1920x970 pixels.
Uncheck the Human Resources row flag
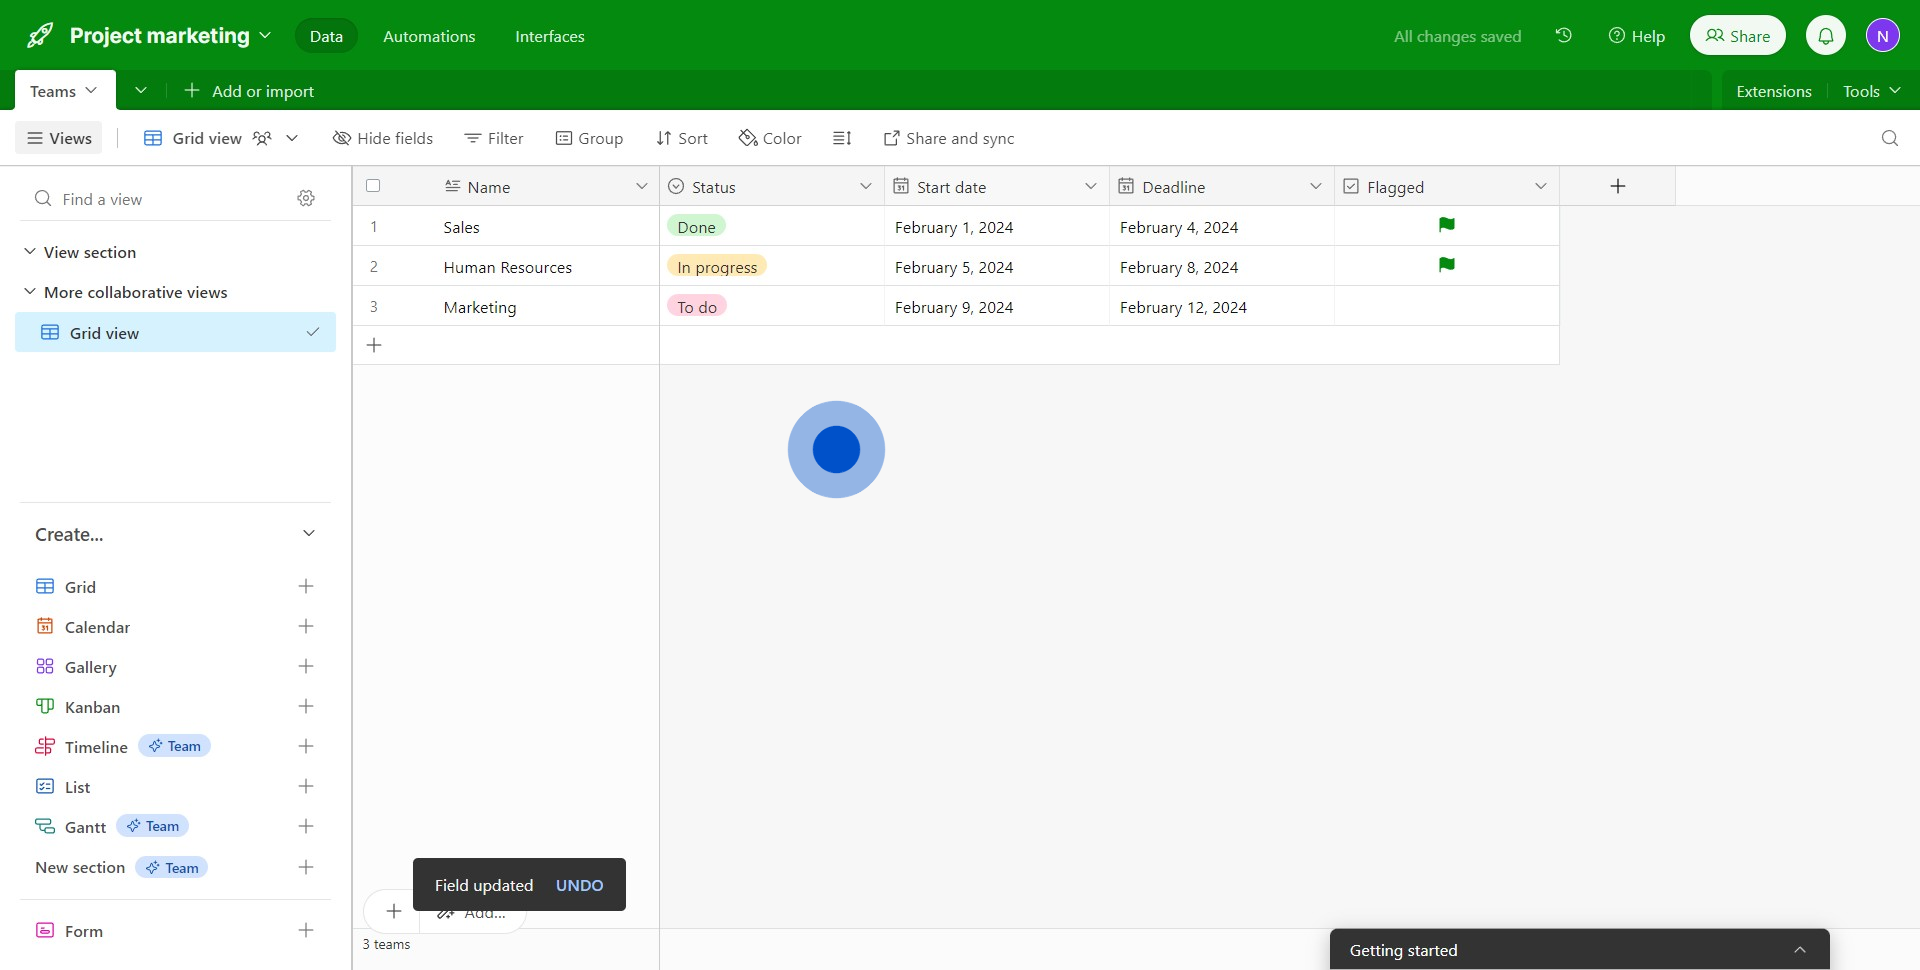pyautogui.click(x=1446, y=265)
